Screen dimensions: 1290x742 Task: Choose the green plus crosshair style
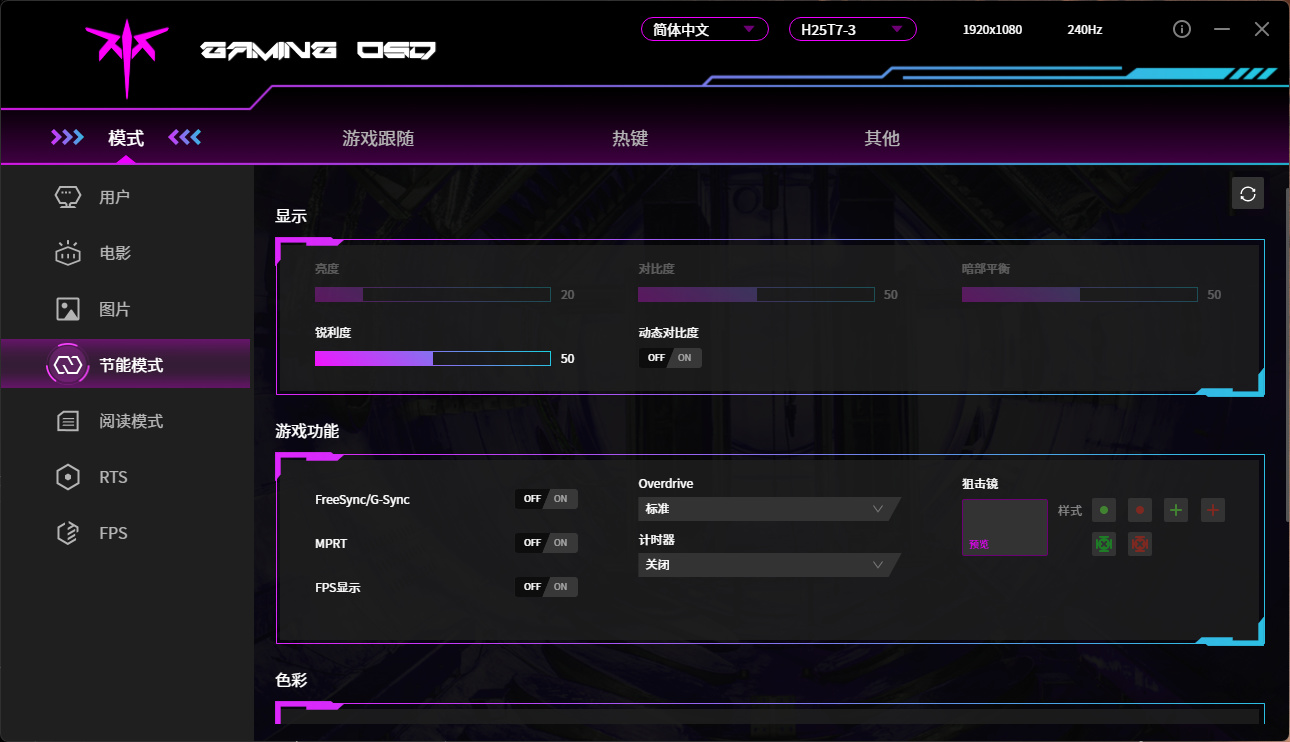click(x=1176, y=510)
